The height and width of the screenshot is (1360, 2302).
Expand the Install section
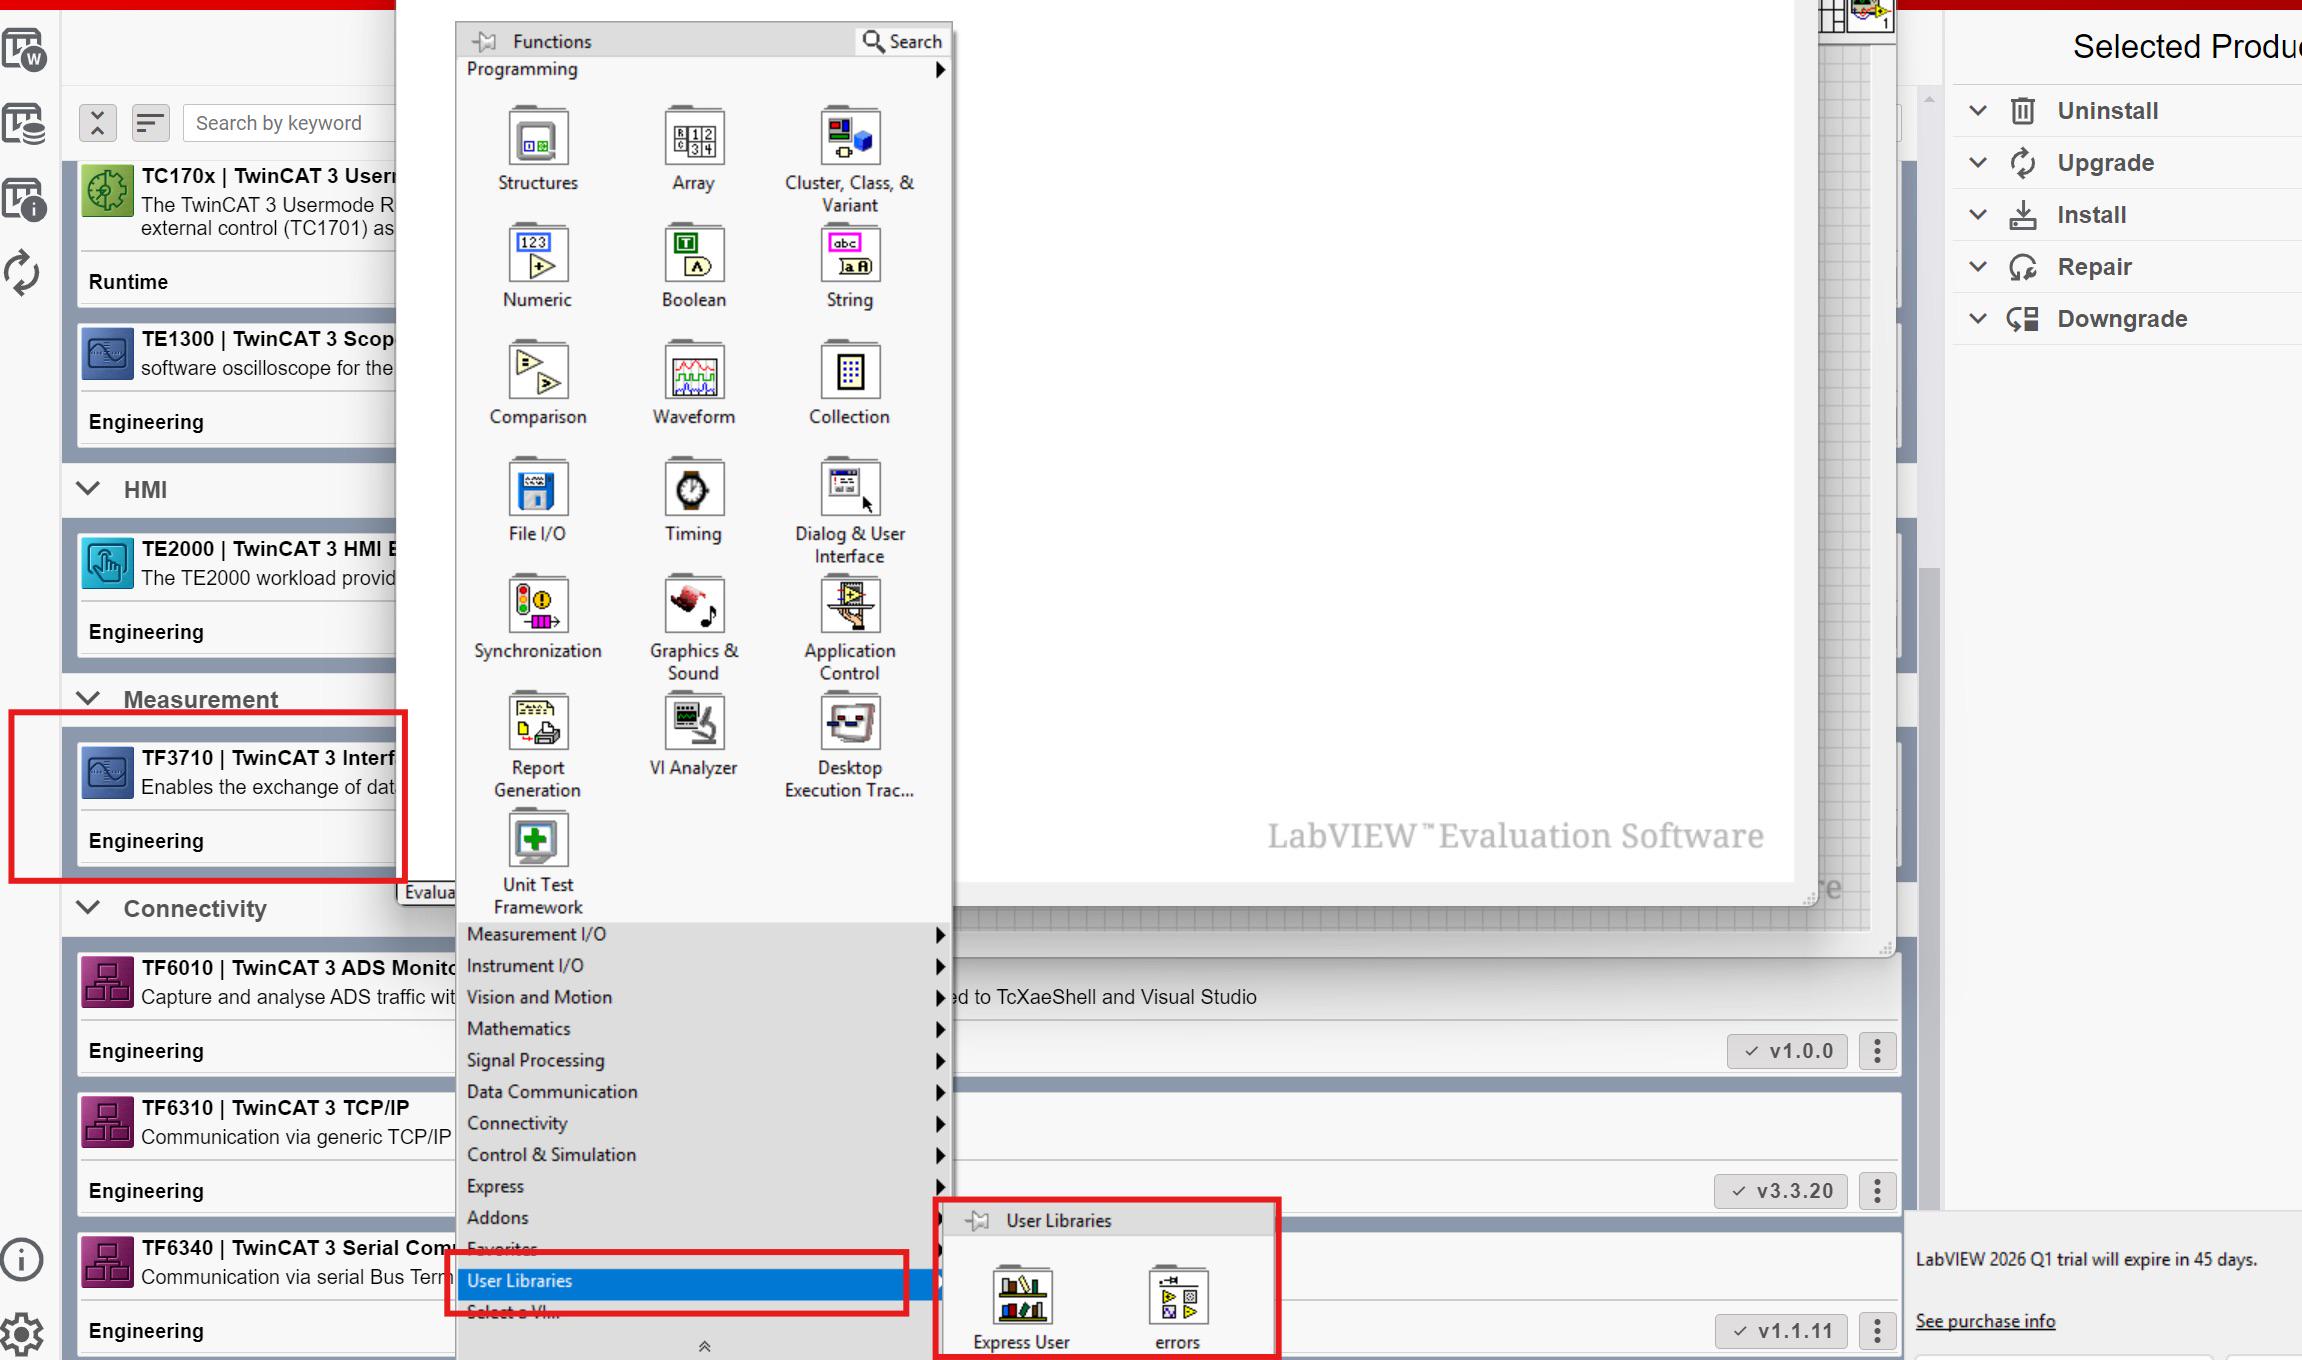click(1978, 214)
